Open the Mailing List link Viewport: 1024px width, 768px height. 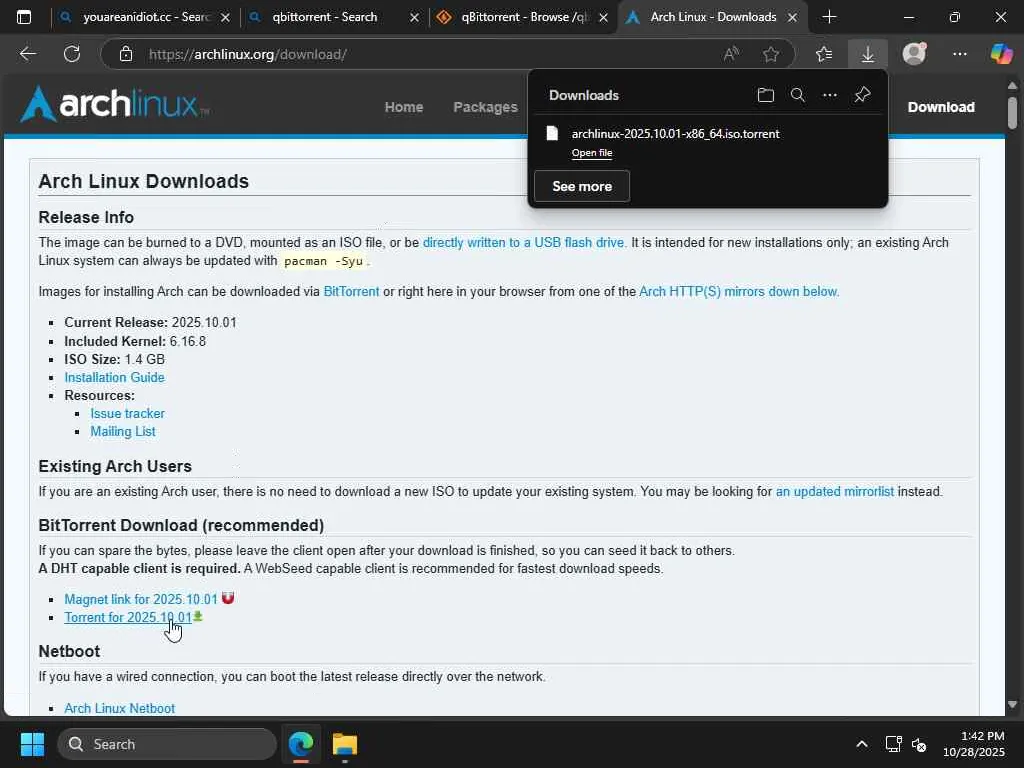(123, 432)
